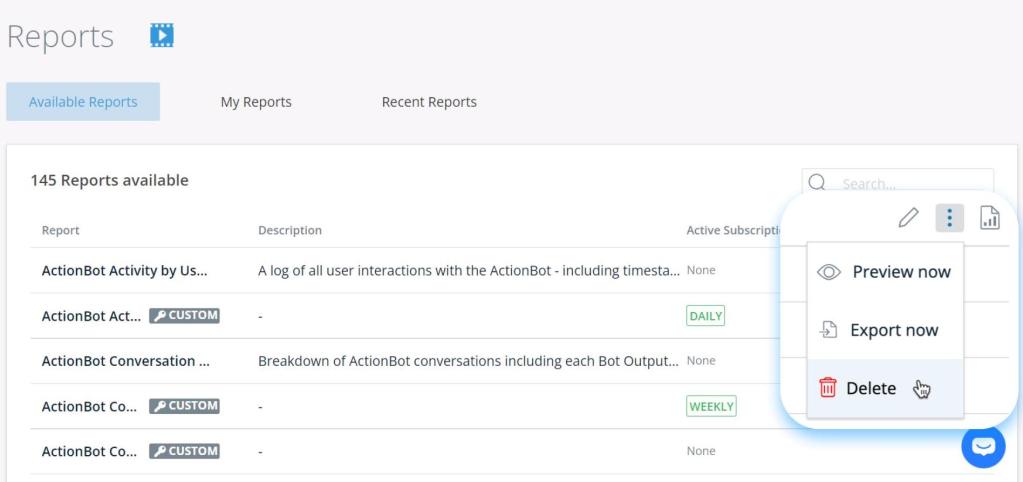The width and height of the screenshot is (1023, 482).
Task: Click the video tutorial icon next to Reports
Action: (160, 35)
